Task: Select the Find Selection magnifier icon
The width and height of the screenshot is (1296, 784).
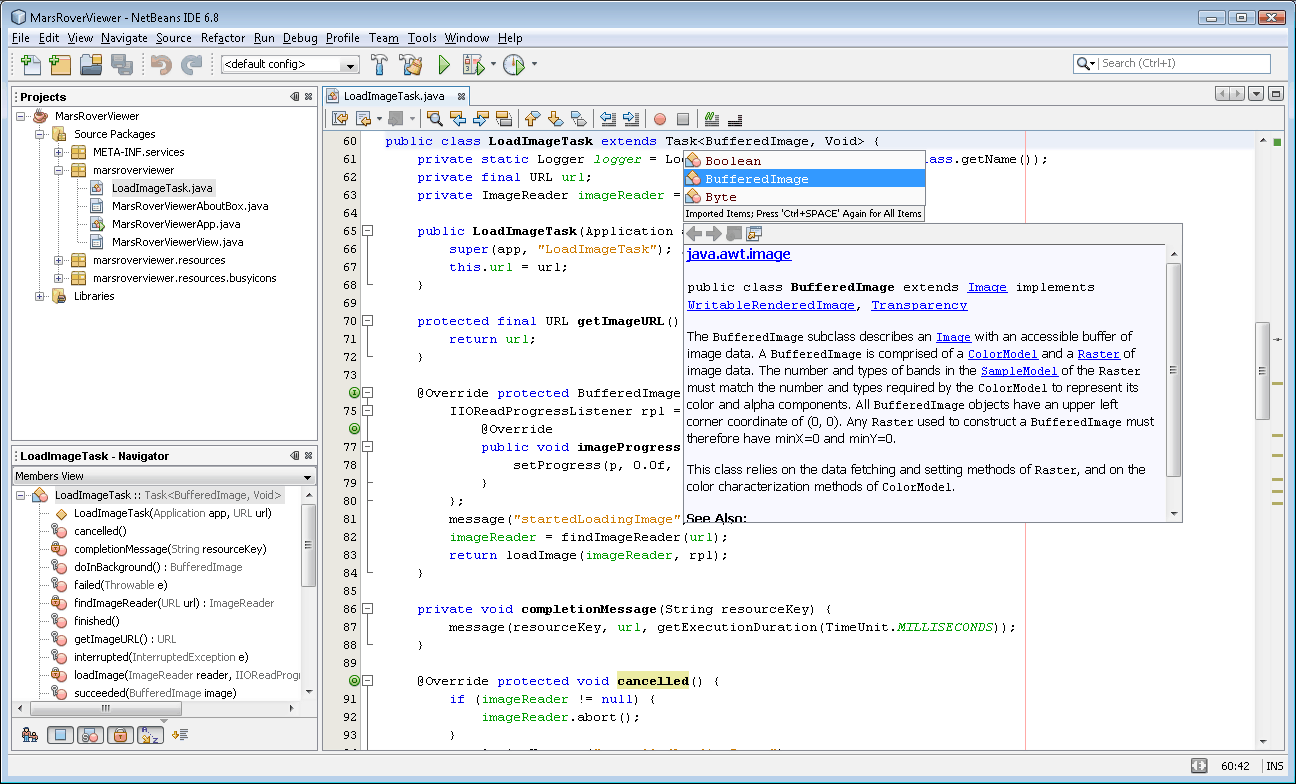Action: click(x=434, y=119)
